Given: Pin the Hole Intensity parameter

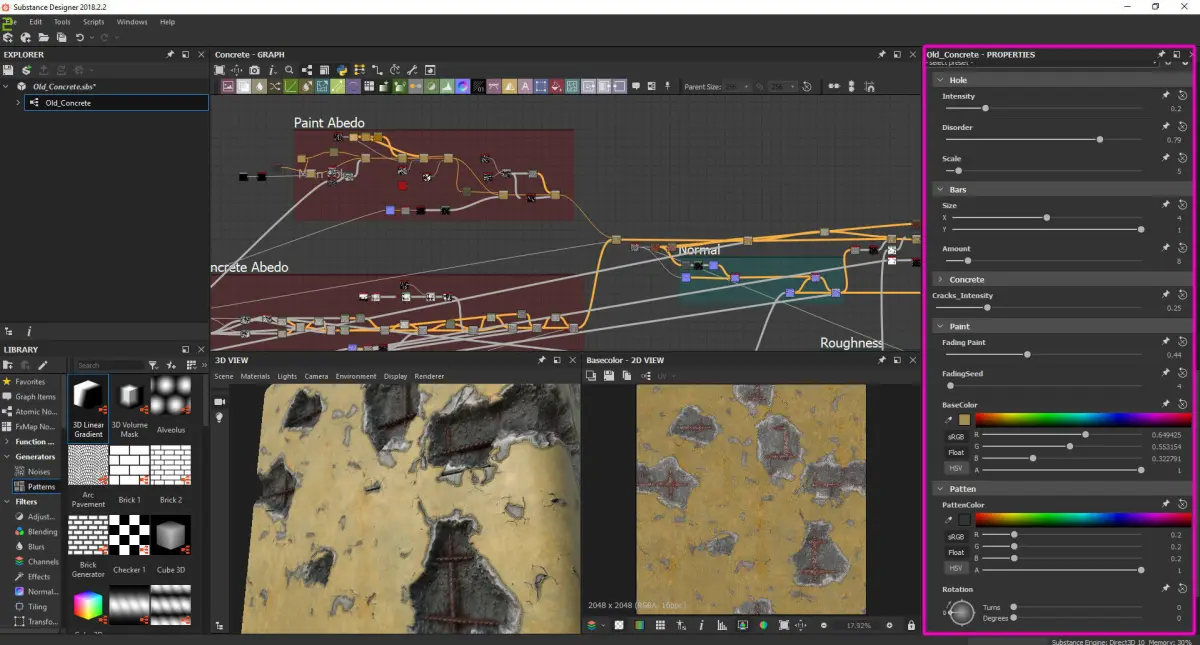Looking at the screenshot, I should (x=1166, y=95).
